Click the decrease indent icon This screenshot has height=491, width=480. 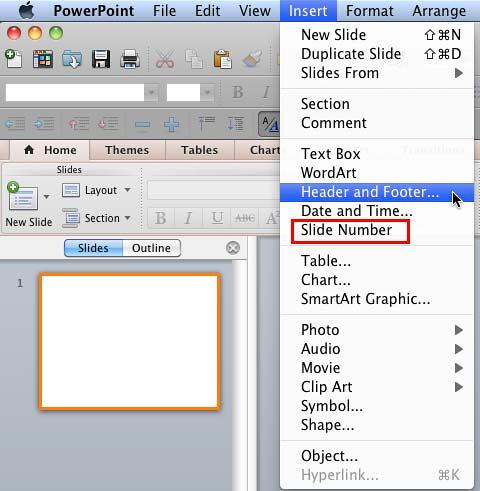(x=15, y=124)
